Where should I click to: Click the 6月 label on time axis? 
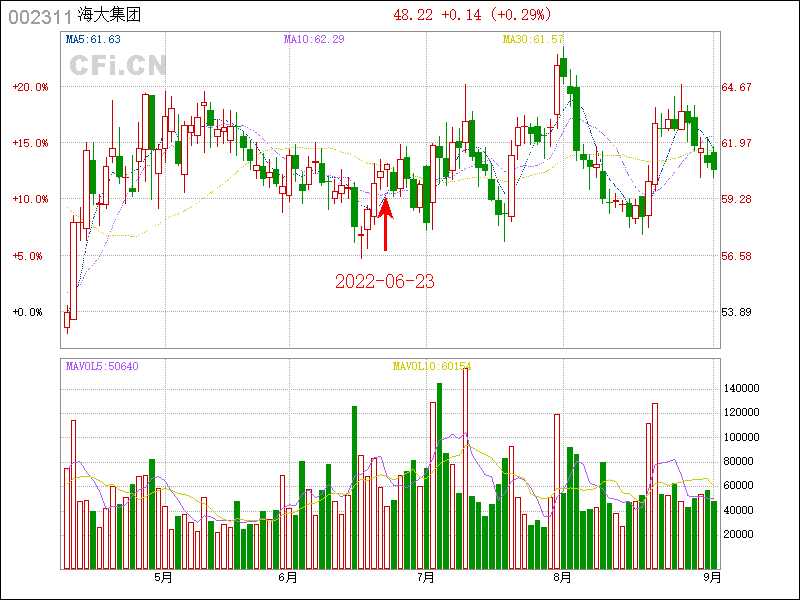pyautogui.click(x=288, y=577)
